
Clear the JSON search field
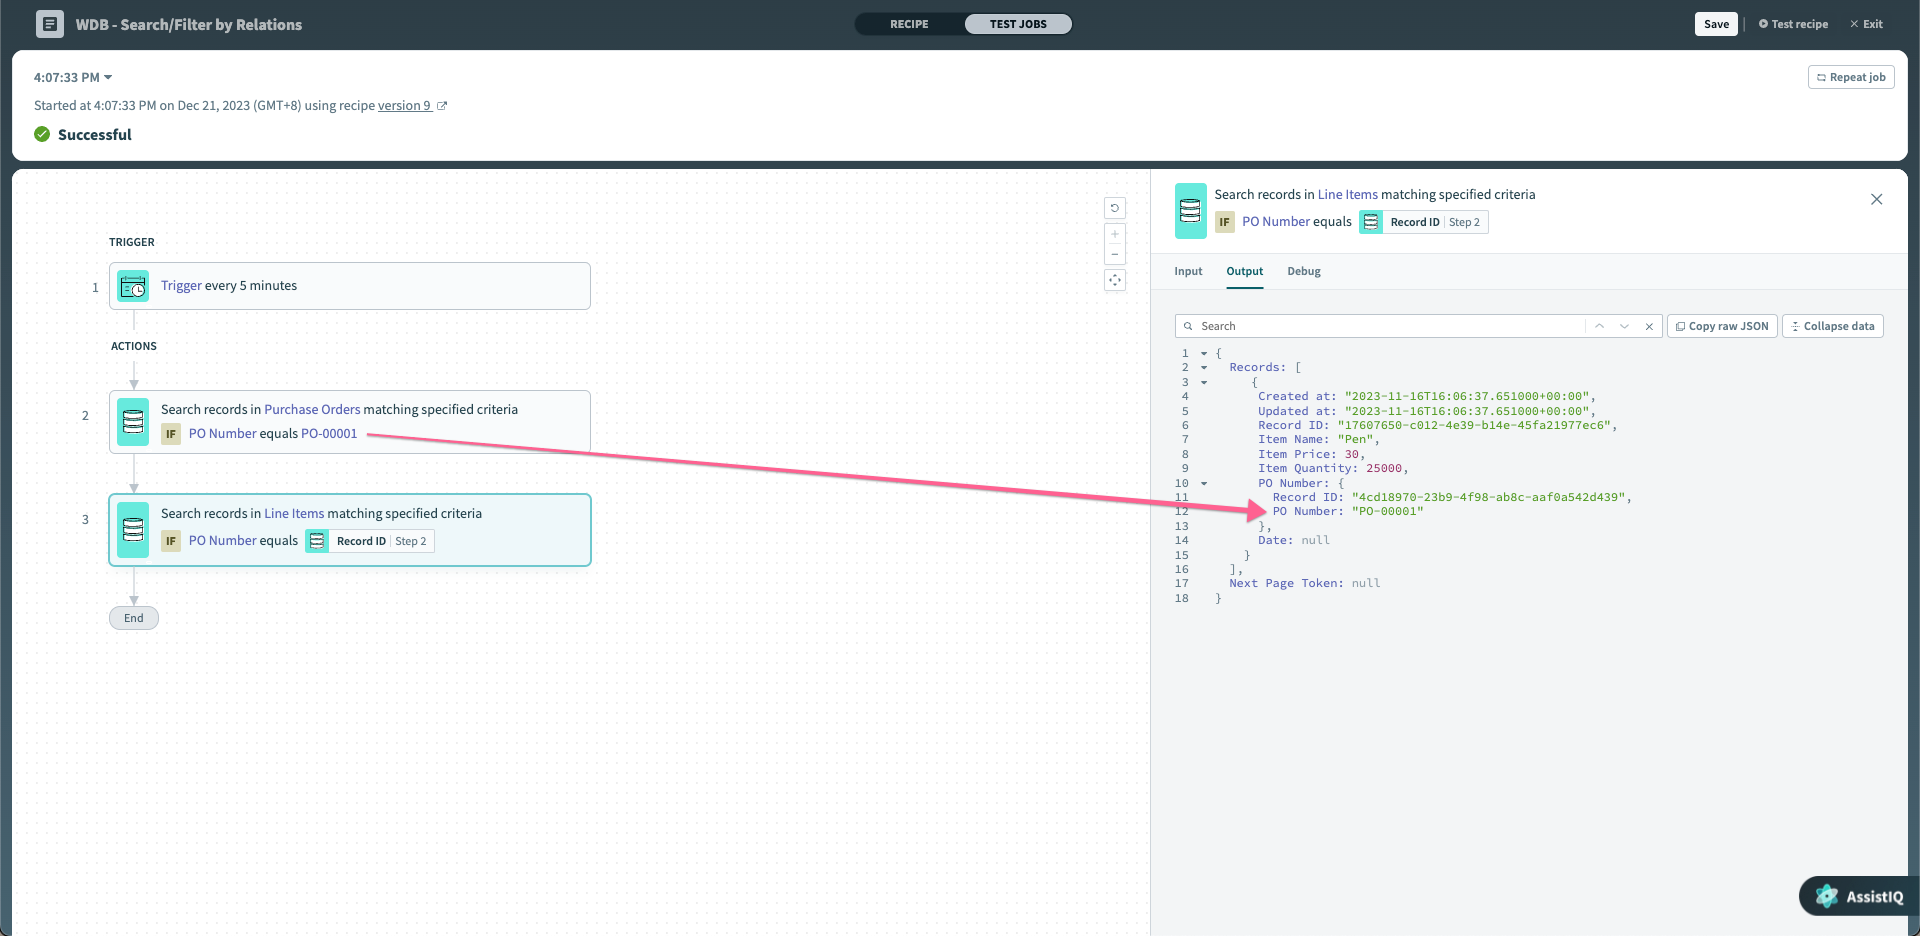(x=1648, y=326)
